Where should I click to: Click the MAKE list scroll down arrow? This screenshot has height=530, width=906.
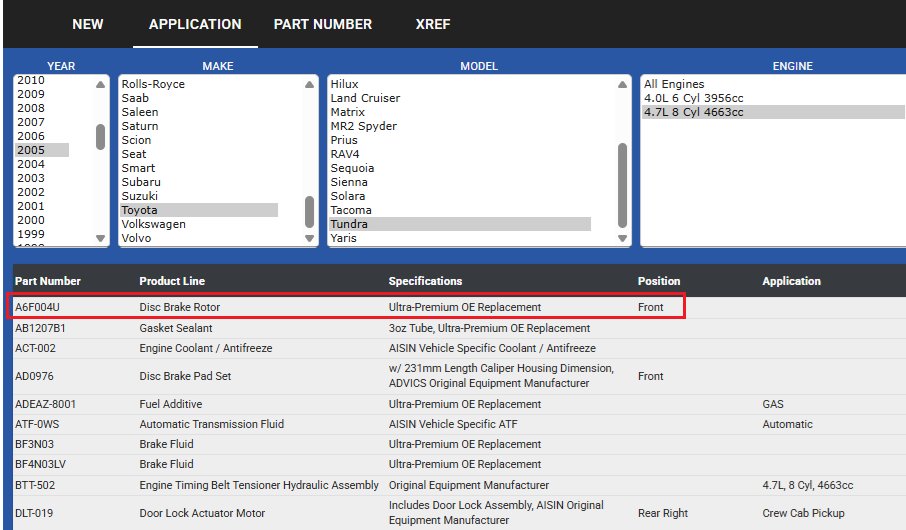pyautogui.click(x=310, y=238)
